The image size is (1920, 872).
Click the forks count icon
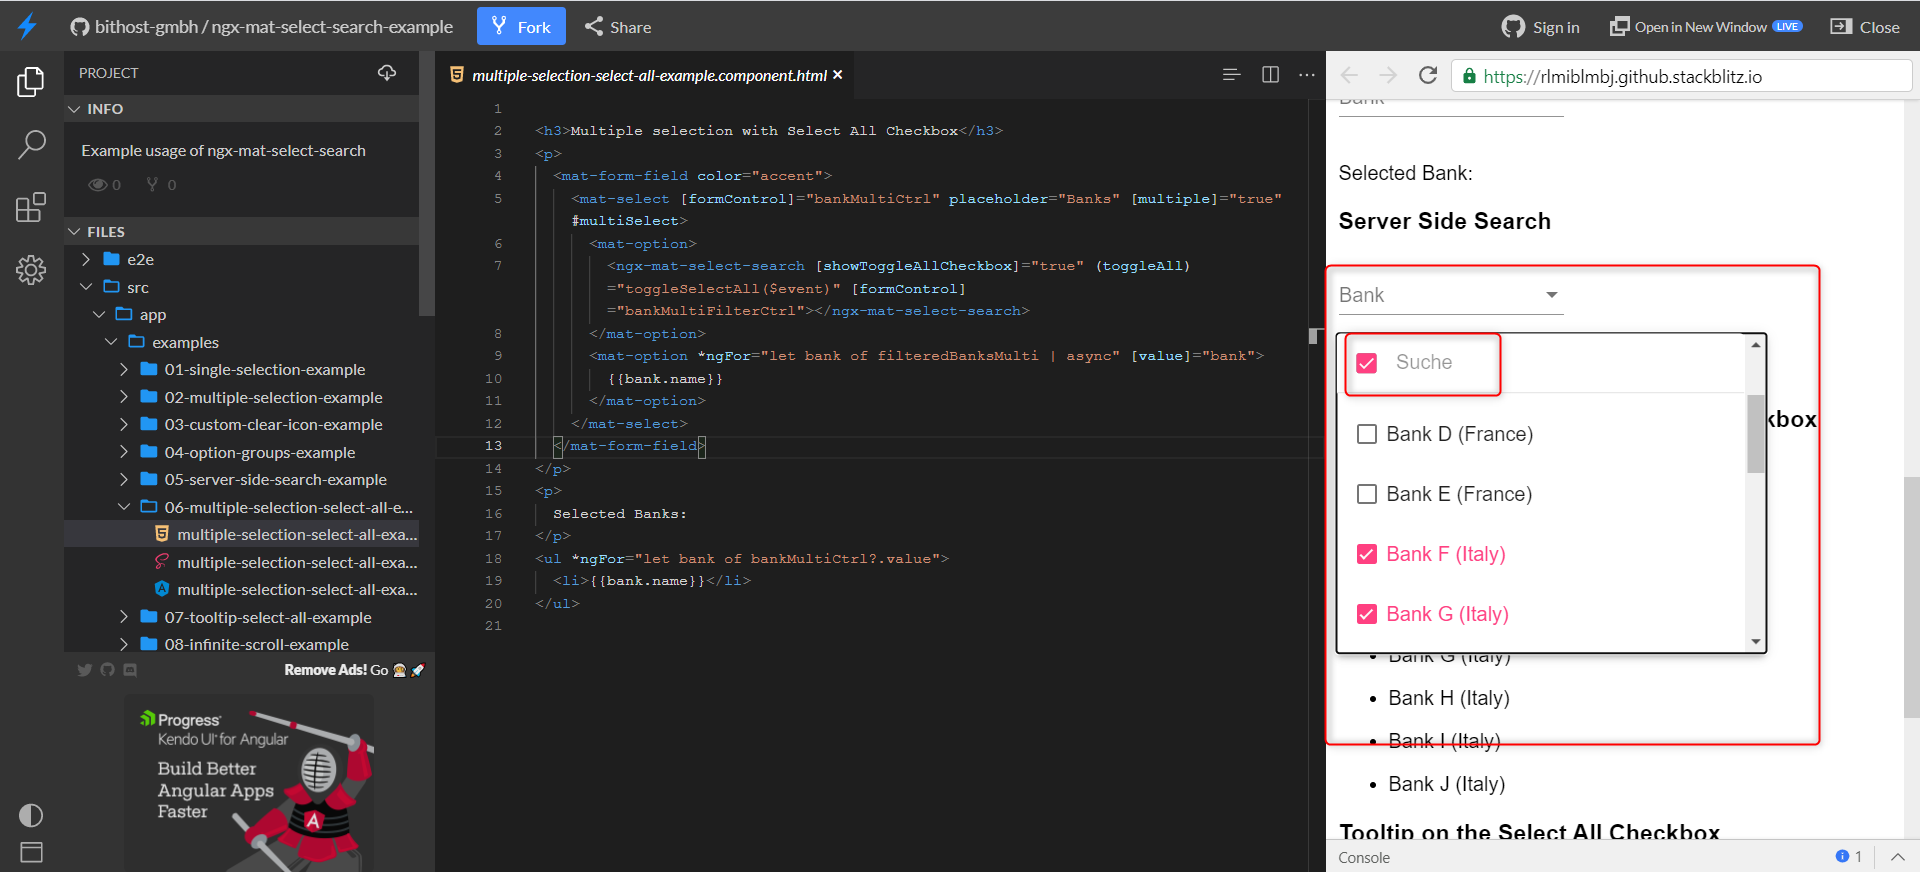(x=152, y=184)
